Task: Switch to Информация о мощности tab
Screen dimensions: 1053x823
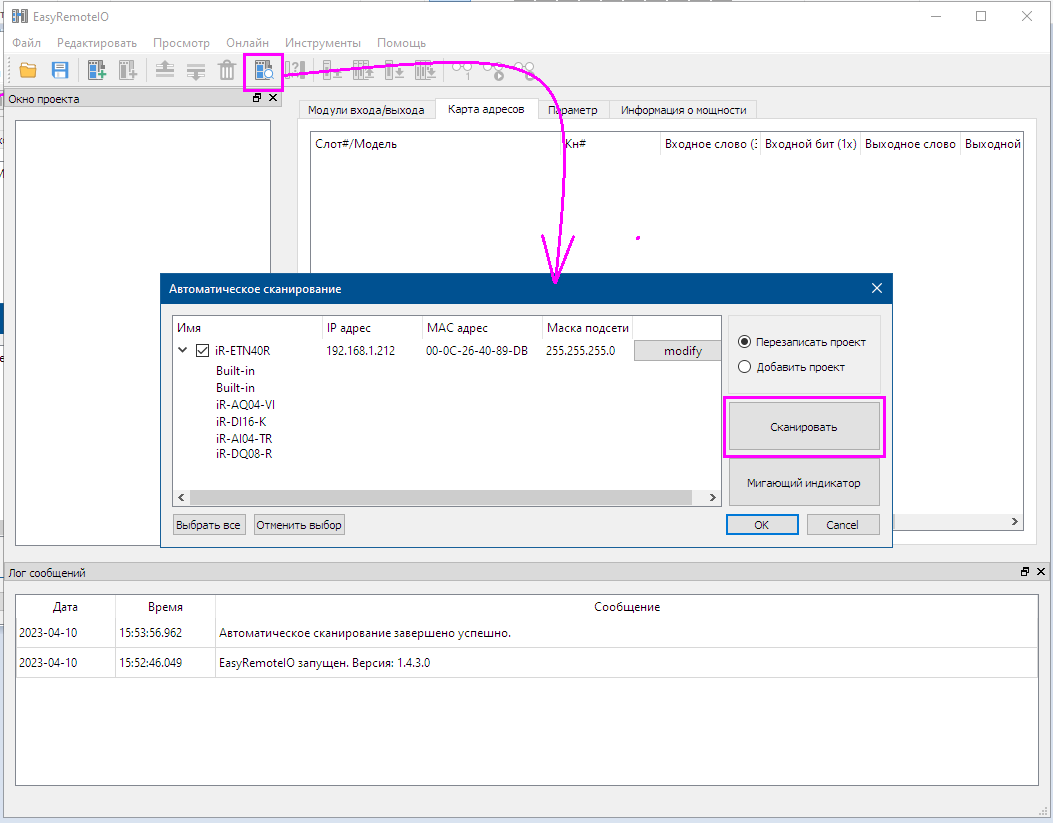Action: 684,110
